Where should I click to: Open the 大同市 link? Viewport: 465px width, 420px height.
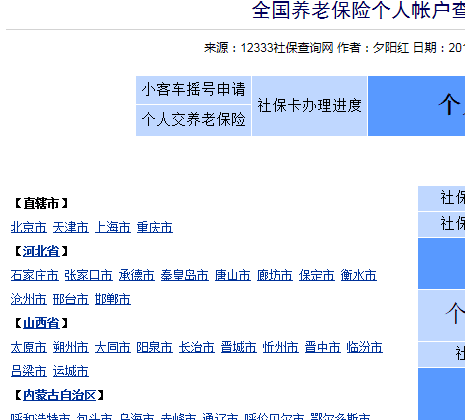[x=113, y=347]
